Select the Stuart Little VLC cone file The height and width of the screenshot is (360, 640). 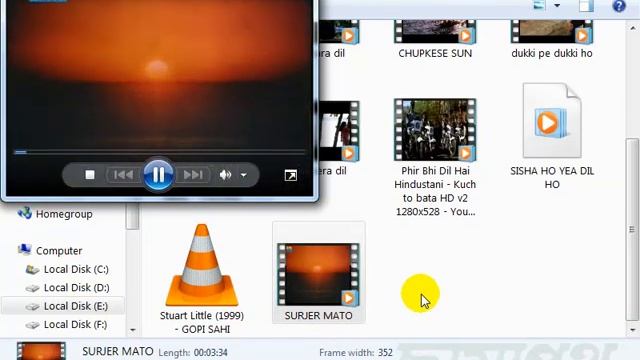(x=202, y=264)
